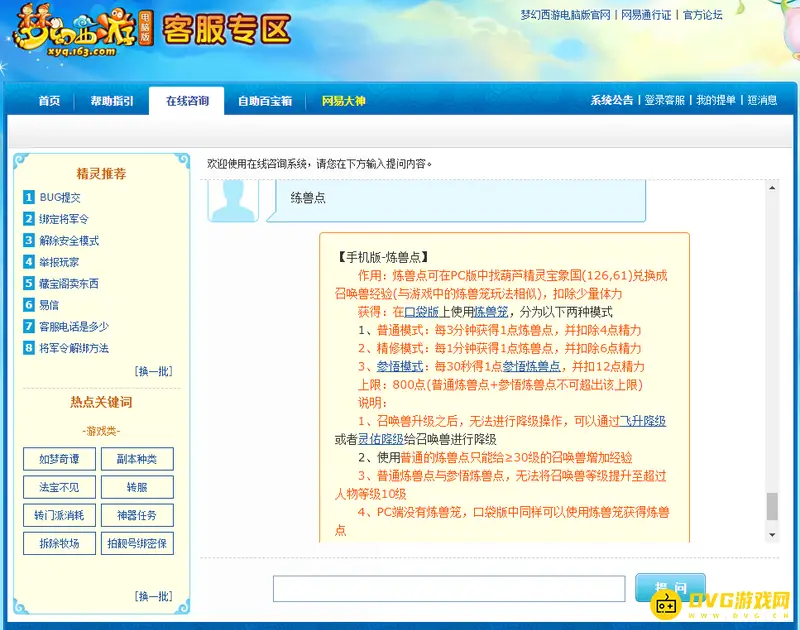
Task: Open the 网易大神 tab
Action: (343, 101)
